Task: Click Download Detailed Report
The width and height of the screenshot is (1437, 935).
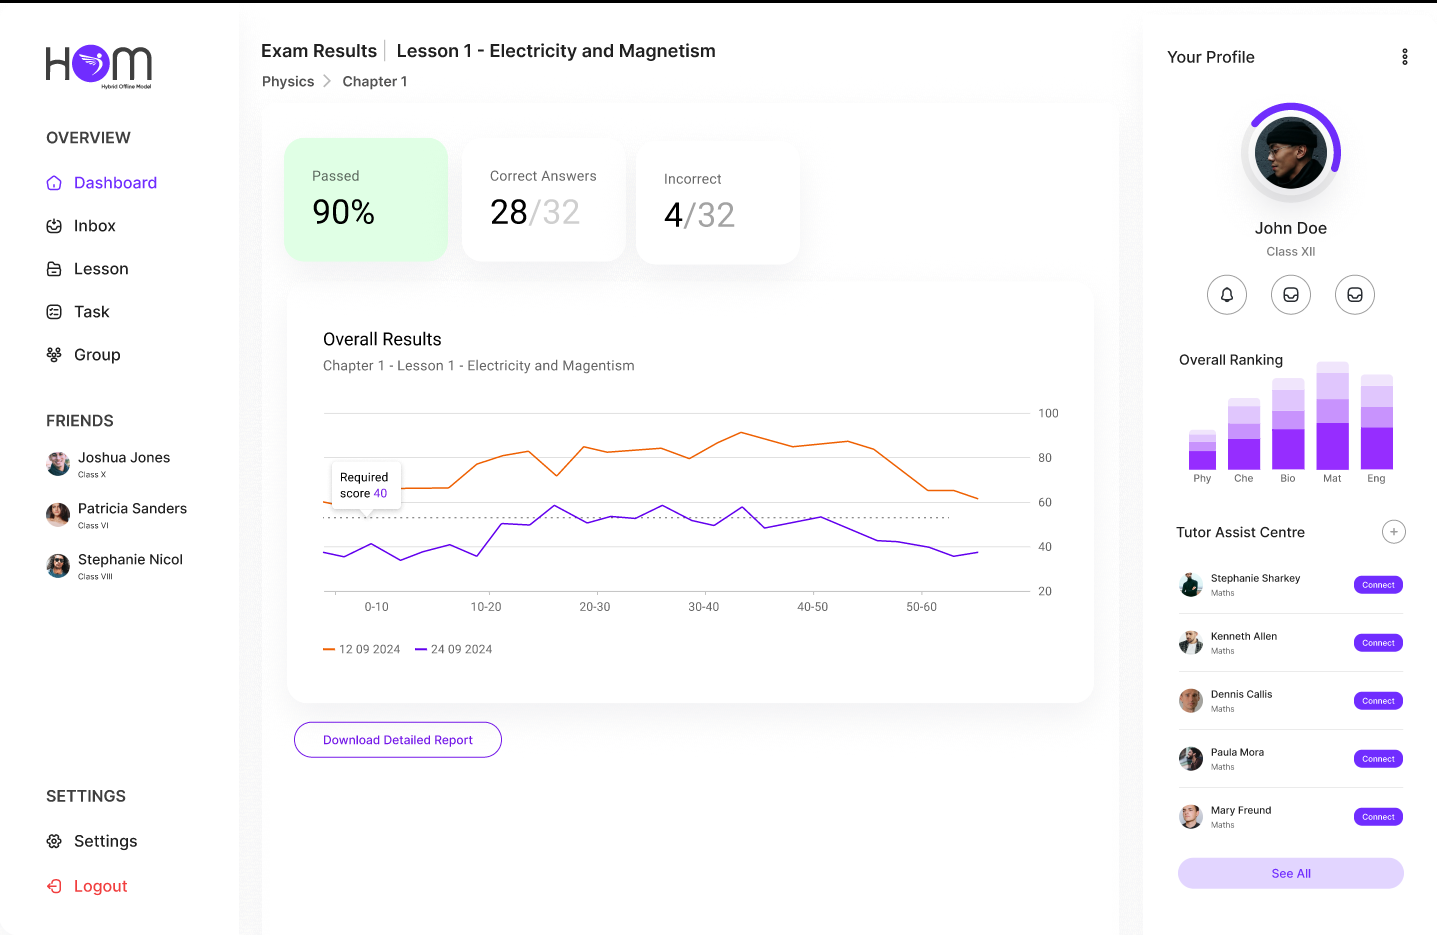Action: [397, 739]
